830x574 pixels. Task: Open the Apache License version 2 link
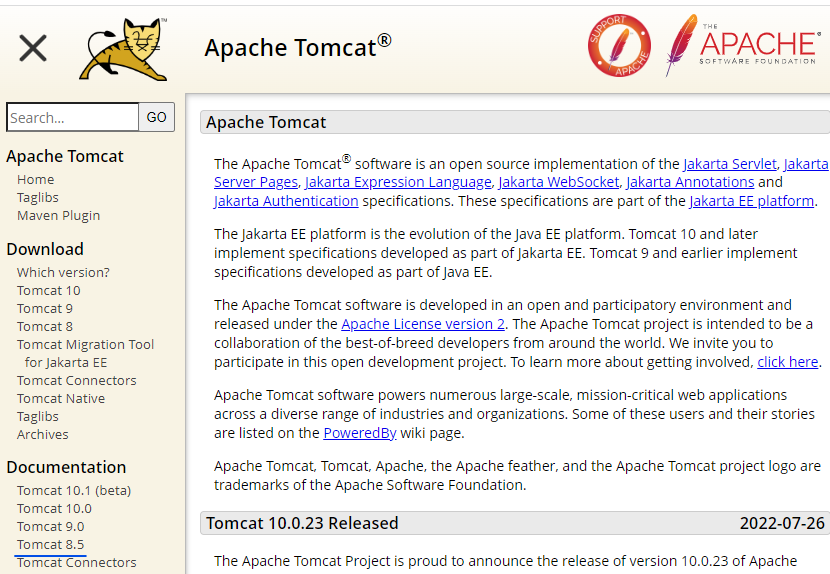pyautogui.click(x=423, y=324)
